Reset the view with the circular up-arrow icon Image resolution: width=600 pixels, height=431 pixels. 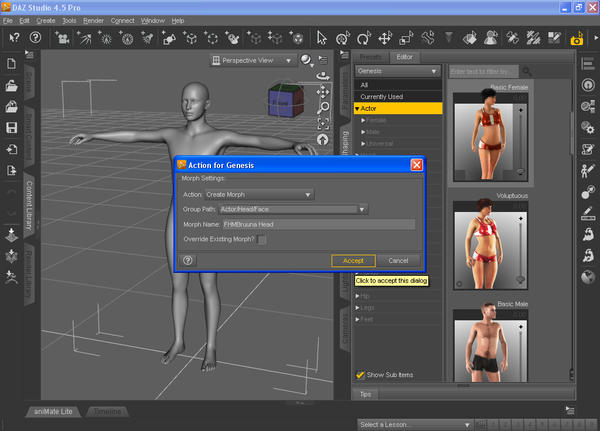(x=323, y=140)
